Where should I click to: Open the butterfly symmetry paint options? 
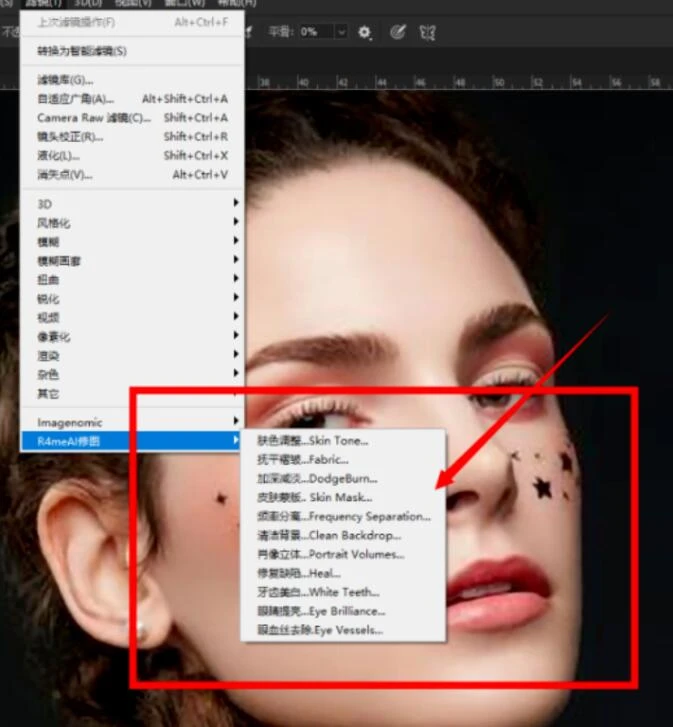click(427, 32)
